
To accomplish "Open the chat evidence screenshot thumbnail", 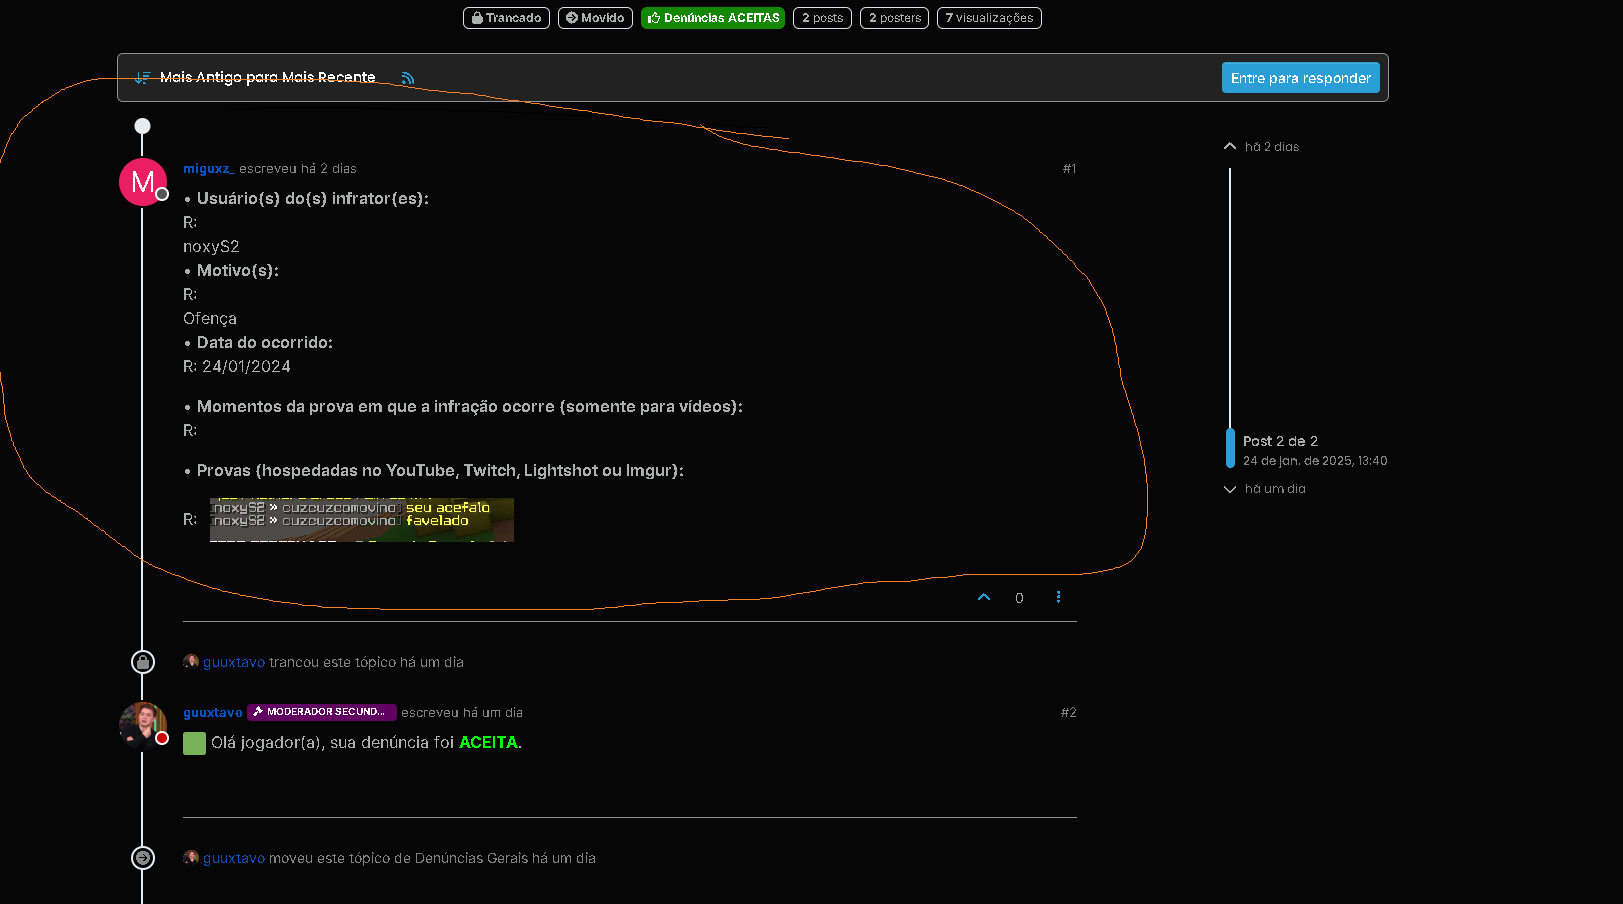I will tap(362, 520).
